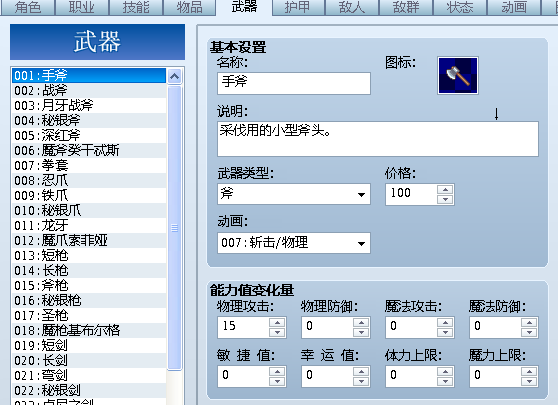Select weapon 015:斧枪

pos(89,285)
